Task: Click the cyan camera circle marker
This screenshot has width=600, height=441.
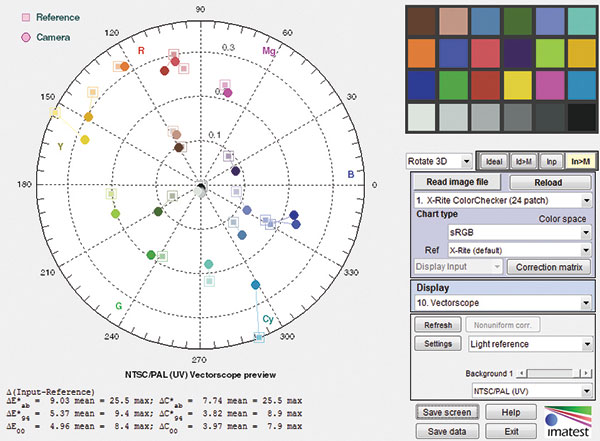Action: click(x=256, y=285)
